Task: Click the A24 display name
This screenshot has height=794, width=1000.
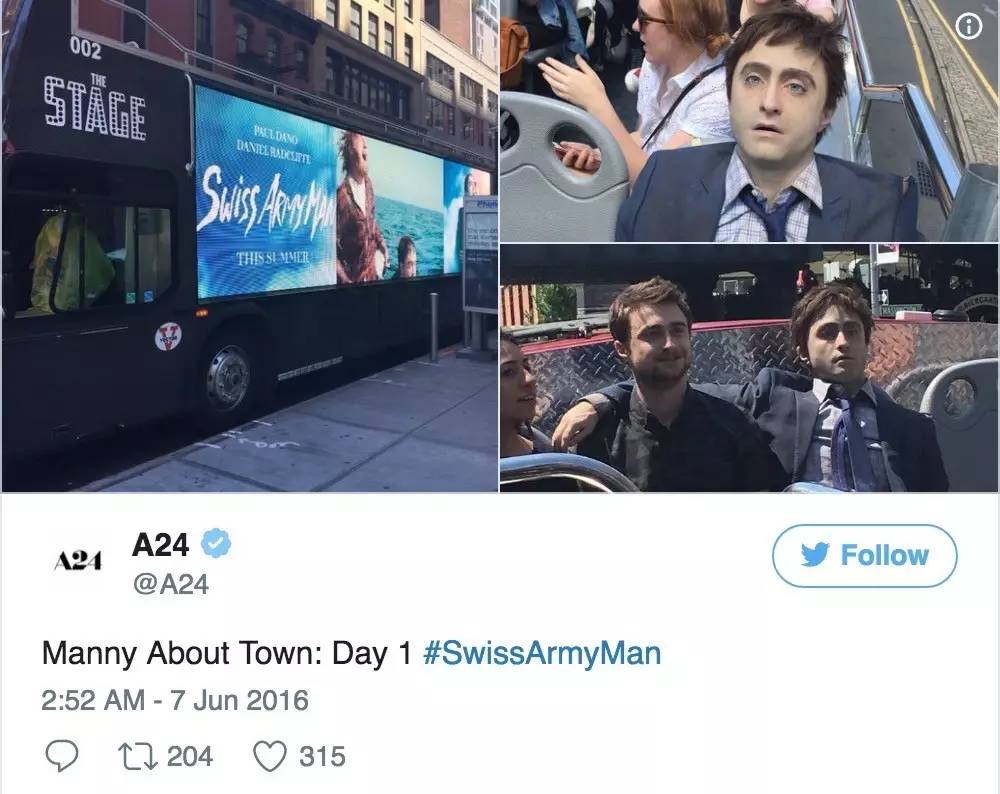Action: tap(160, 545)
